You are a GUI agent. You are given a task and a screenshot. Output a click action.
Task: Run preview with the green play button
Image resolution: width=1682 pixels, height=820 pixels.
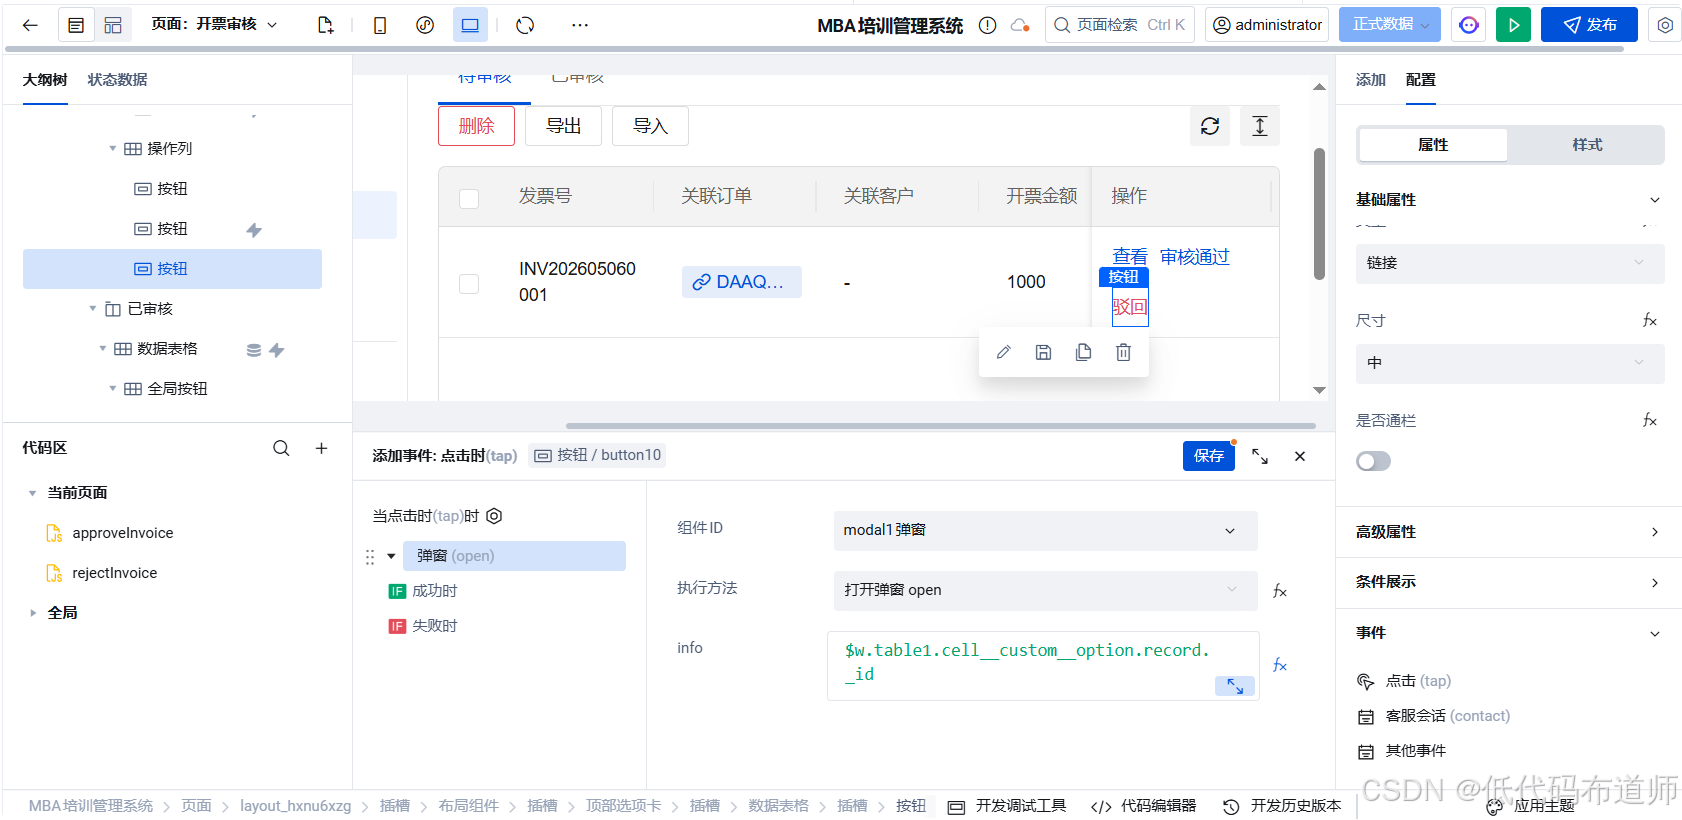click(1513, 25)
